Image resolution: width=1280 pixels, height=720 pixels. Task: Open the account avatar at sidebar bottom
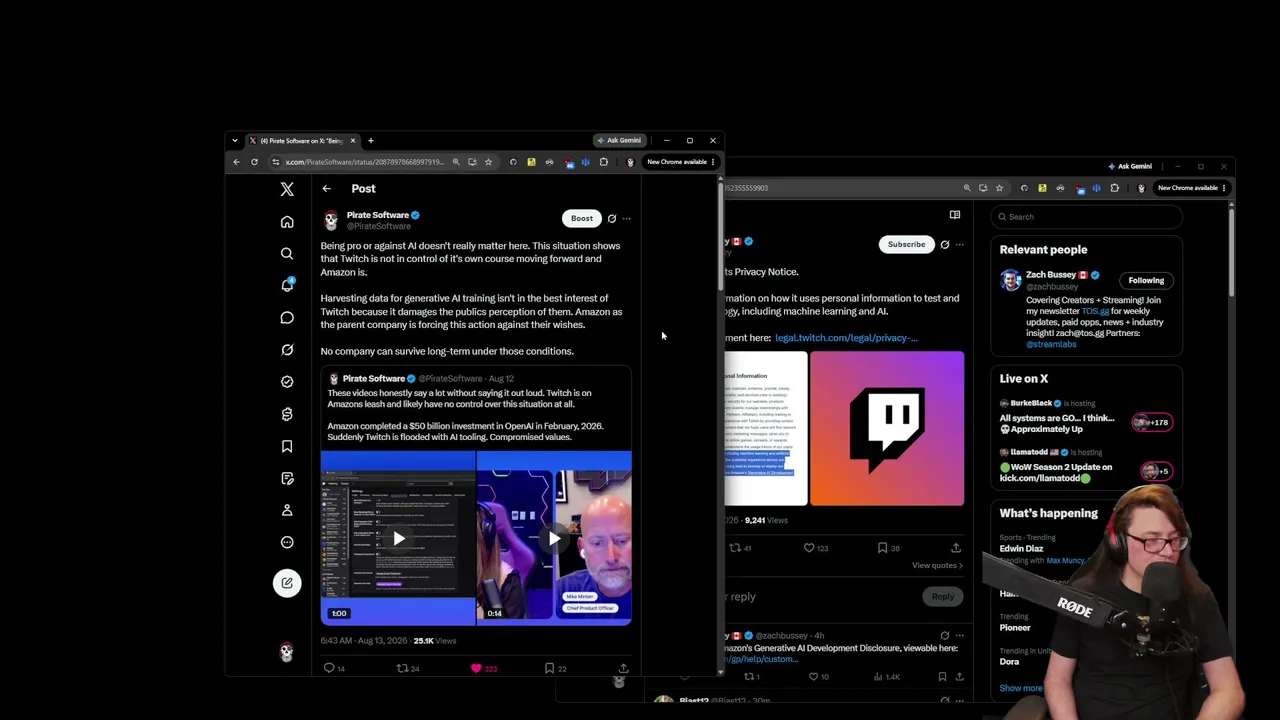[x=287, y=652]
